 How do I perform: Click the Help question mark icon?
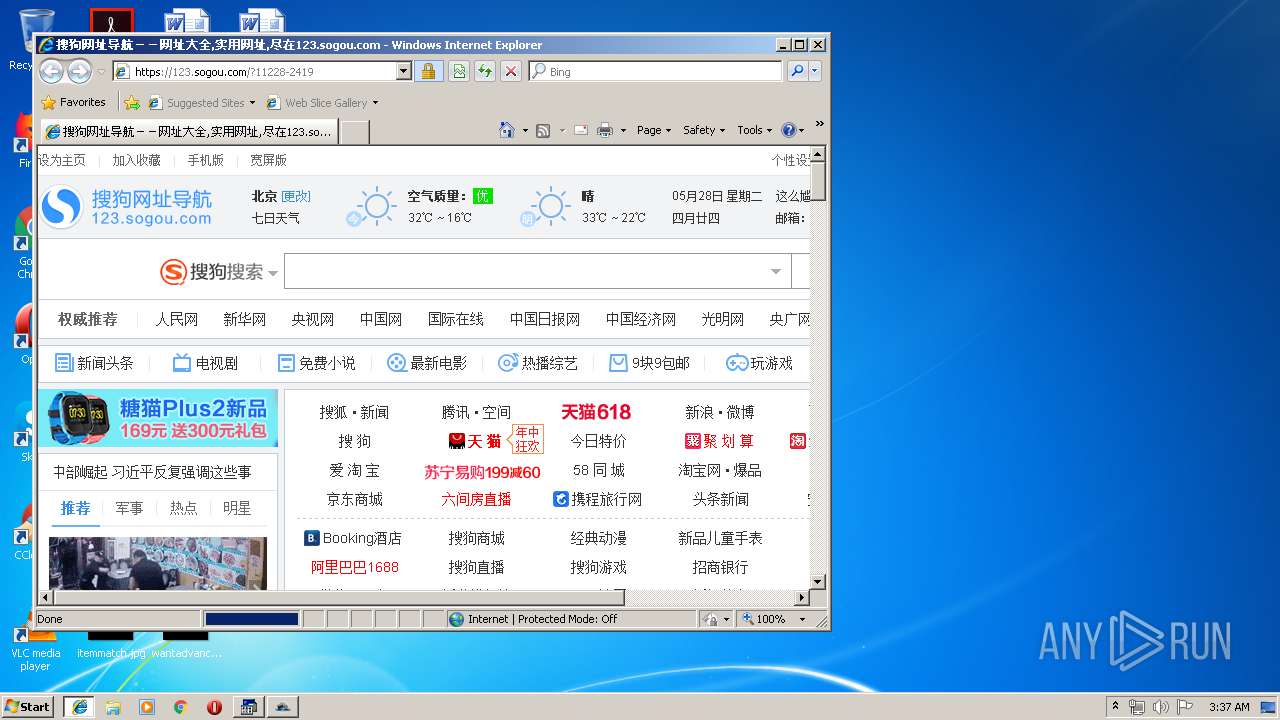click(x=788, y=130)
